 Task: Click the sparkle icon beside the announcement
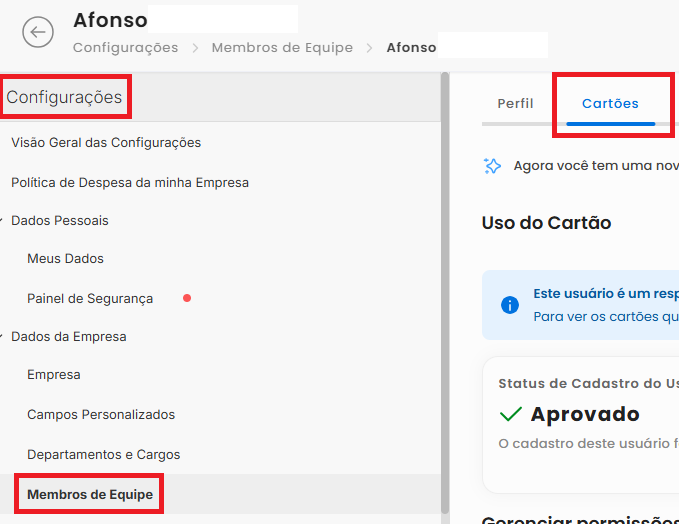point(492,166)
